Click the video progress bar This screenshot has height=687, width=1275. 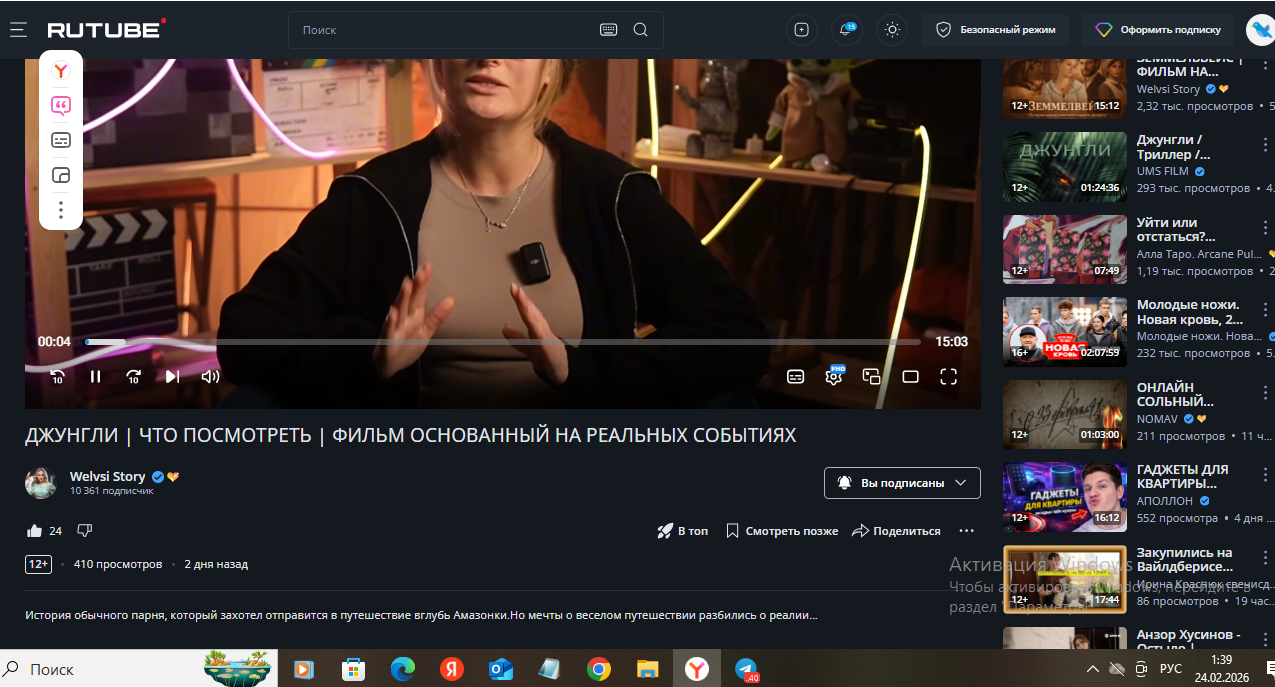[x=502, y=342]
